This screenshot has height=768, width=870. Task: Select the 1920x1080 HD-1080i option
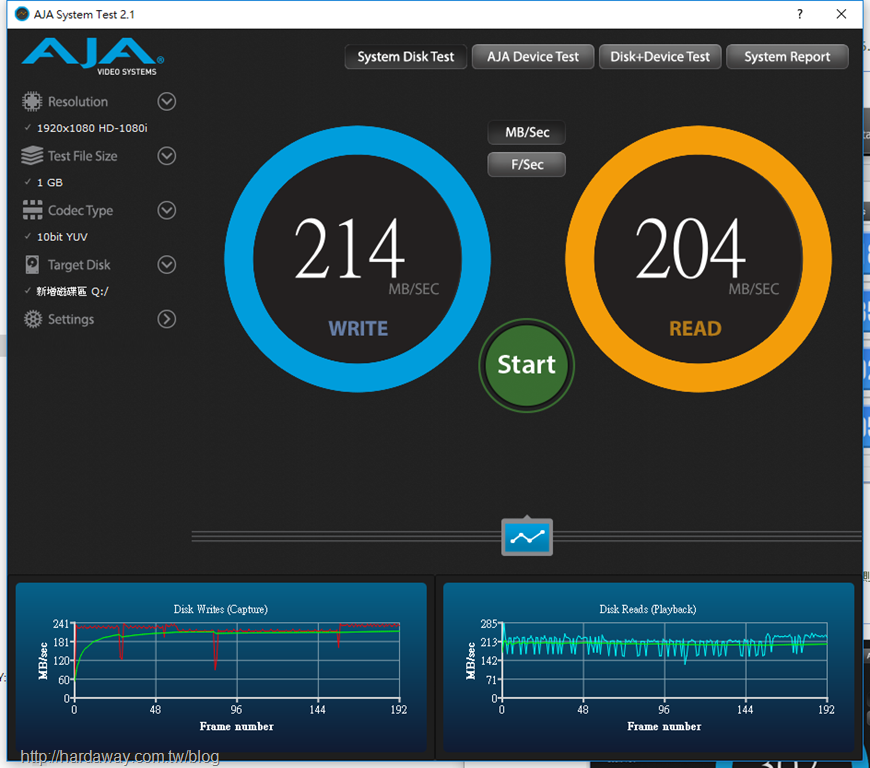pyautogui.click(x=92, y=128)
